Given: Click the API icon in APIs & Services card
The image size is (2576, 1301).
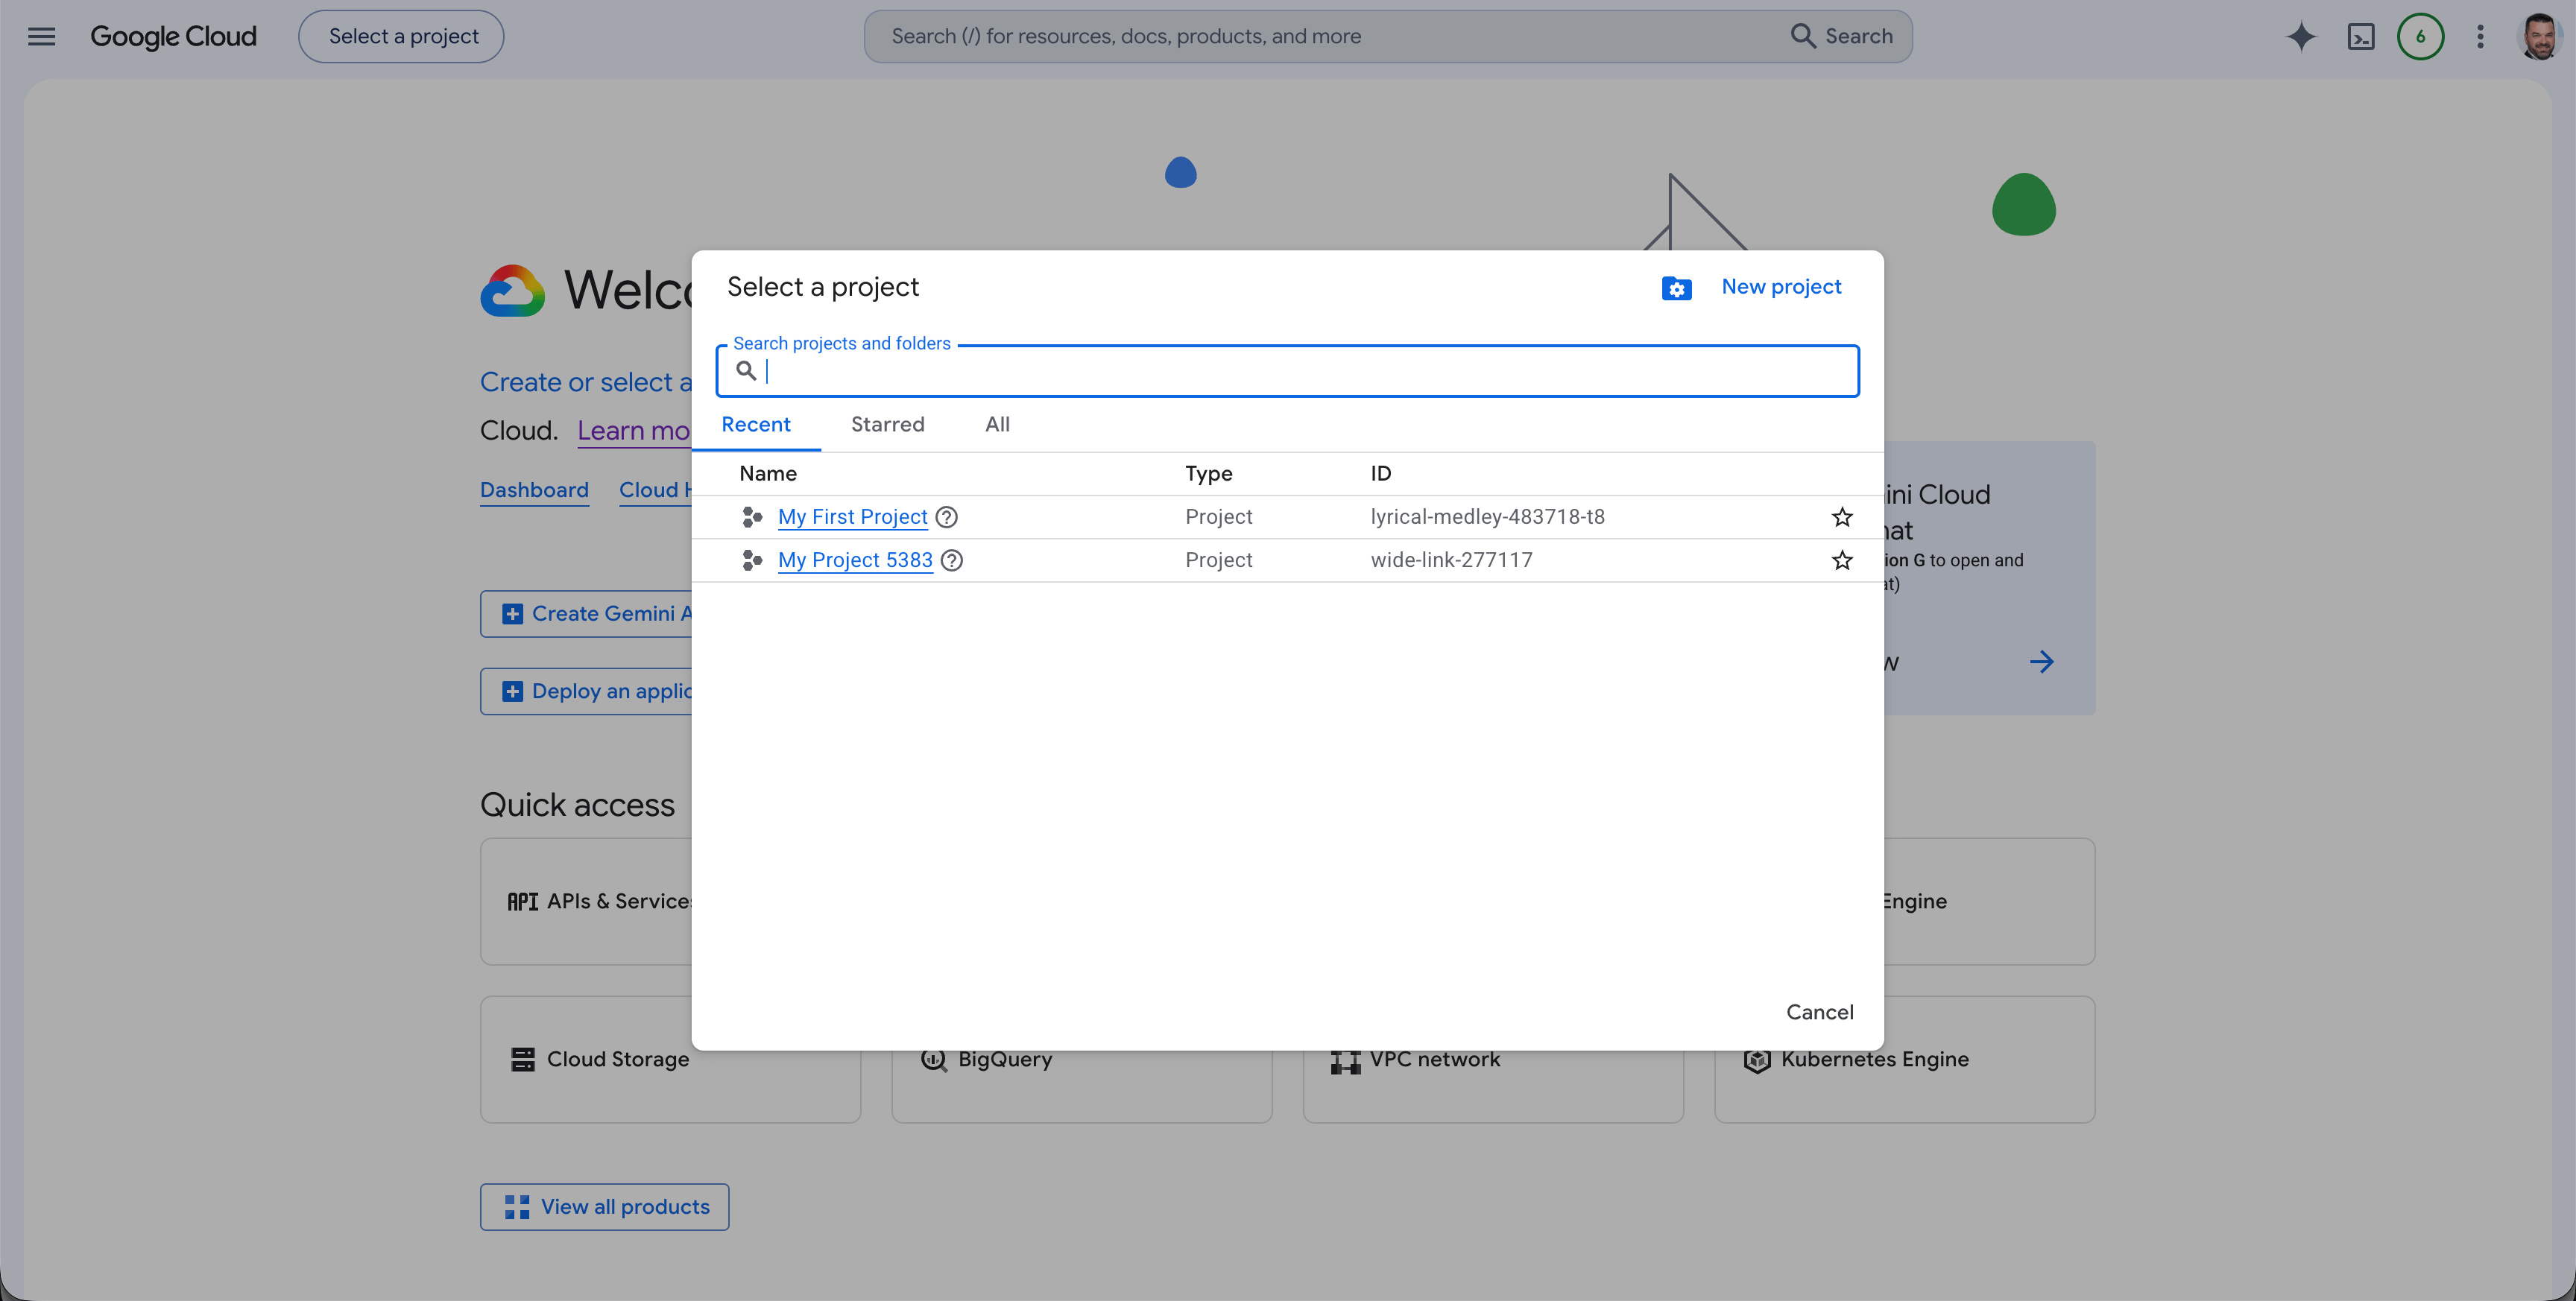Looking at the screenshot, I should pos(522,901).
